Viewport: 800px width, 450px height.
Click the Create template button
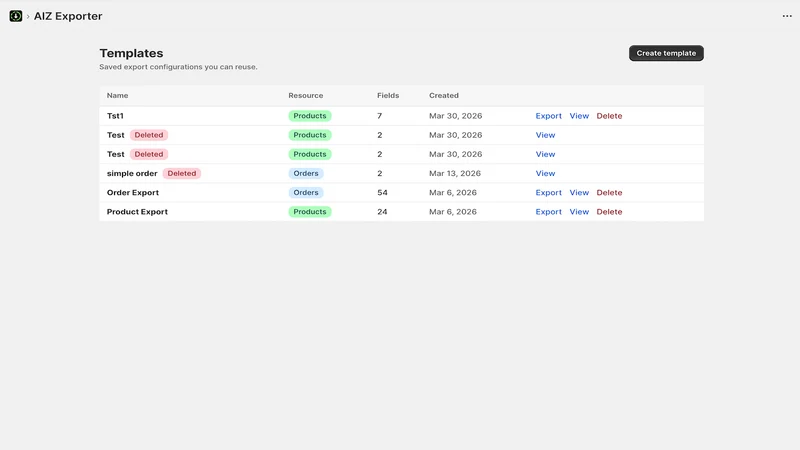666,53
